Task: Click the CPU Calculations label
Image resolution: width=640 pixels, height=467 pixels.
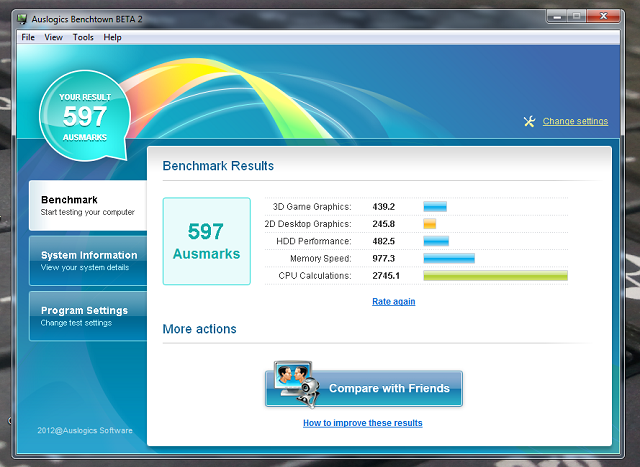Action: pyautogui.click(x=315, y=276)
